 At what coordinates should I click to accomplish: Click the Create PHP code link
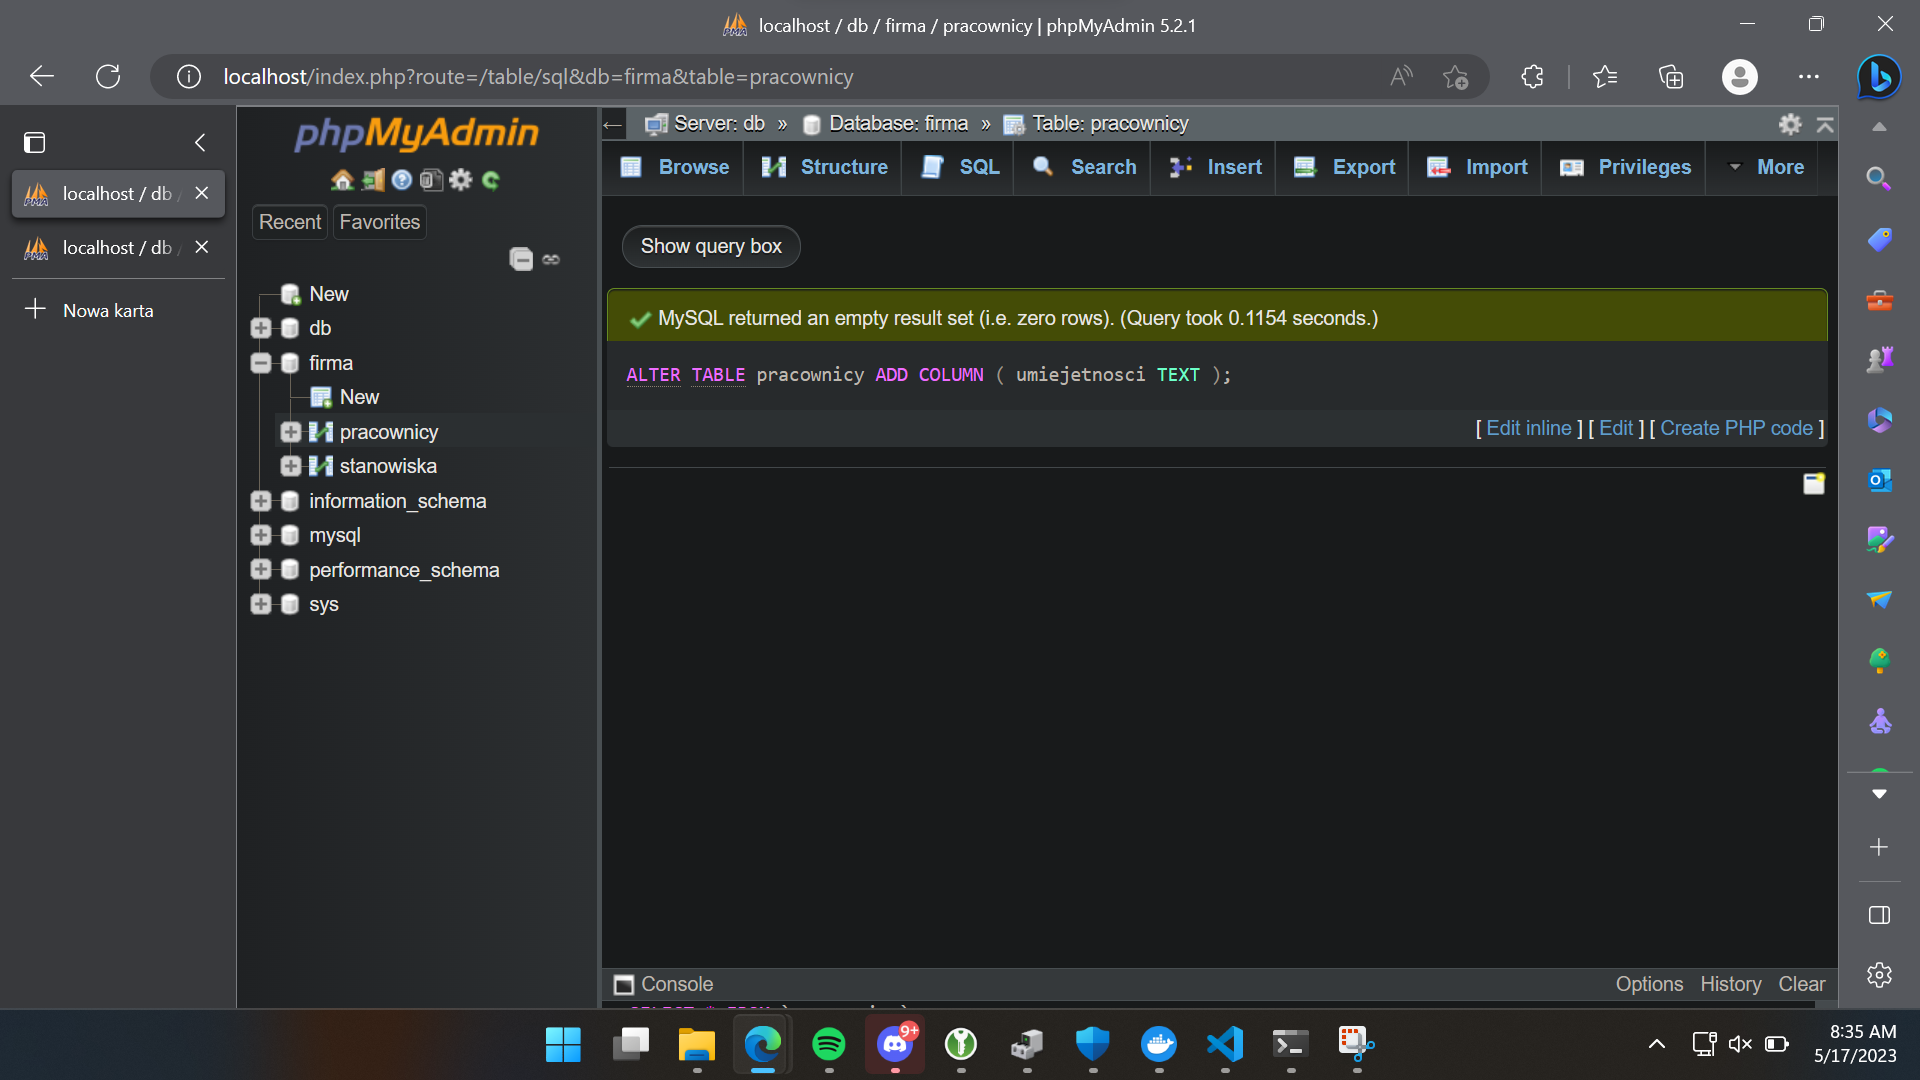coord(1736,429)
